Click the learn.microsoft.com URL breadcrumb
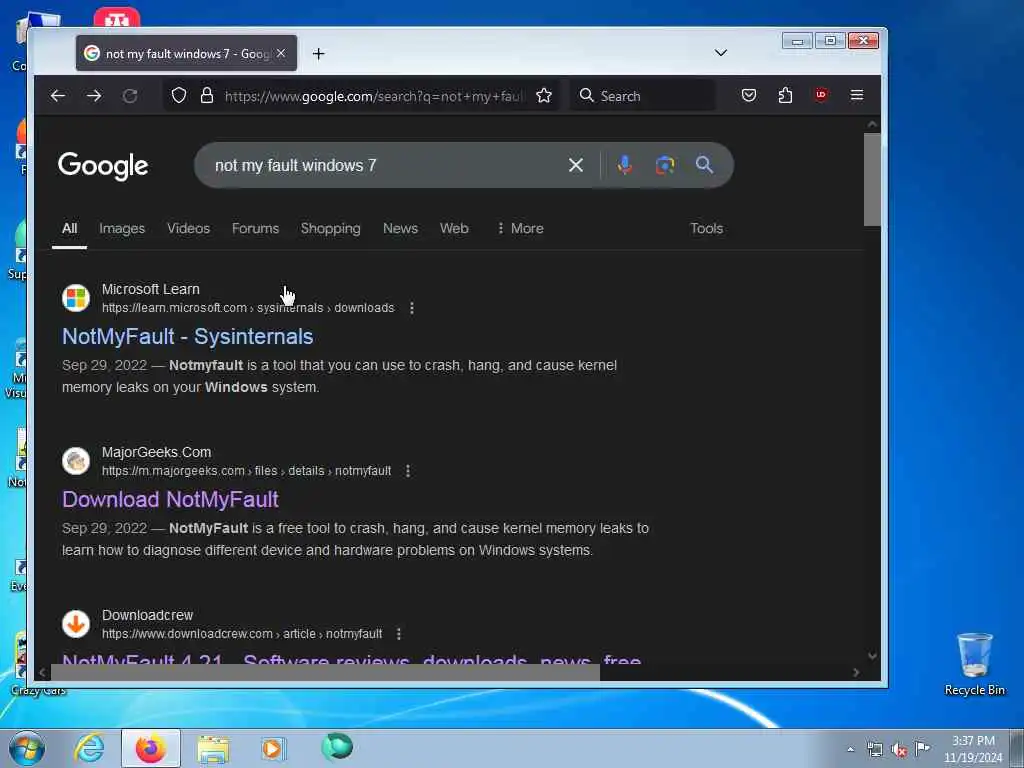Screen dimensions: 1024x768 [x=248, y=308]
